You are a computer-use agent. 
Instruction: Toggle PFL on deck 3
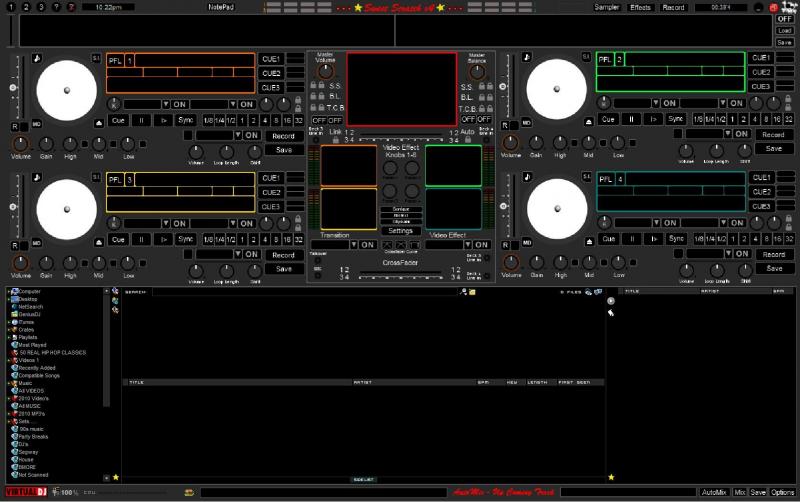(115, 180)
